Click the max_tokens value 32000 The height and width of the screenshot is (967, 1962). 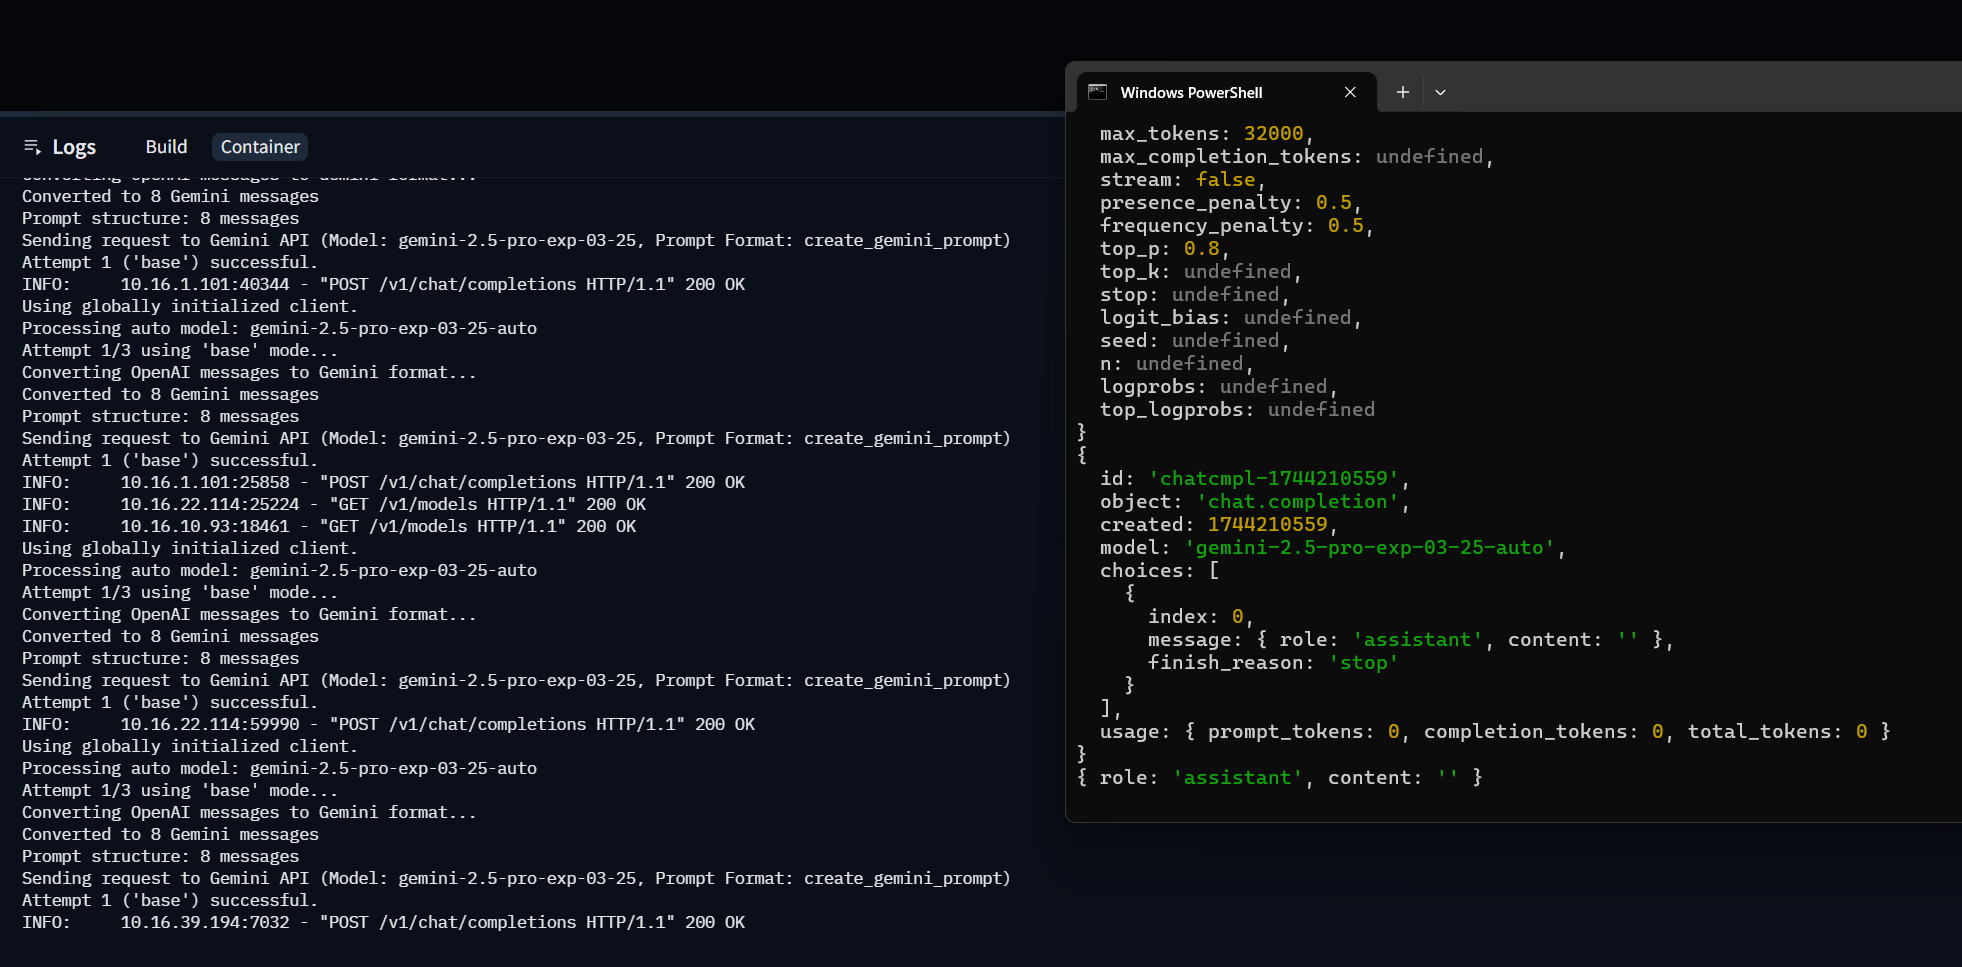click(1273, 133)
